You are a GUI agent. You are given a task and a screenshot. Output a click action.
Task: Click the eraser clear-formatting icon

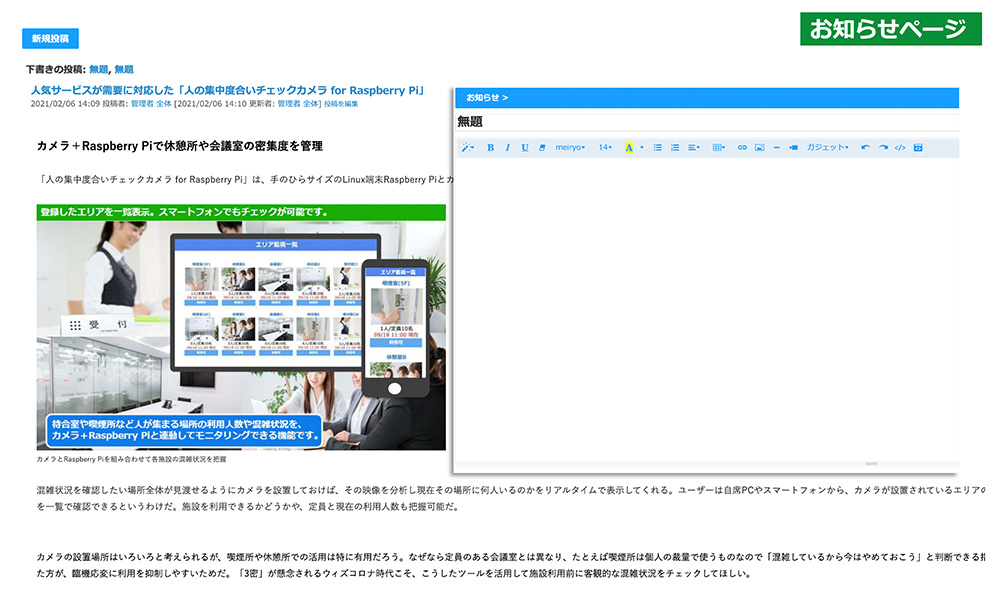click(542, 147)
